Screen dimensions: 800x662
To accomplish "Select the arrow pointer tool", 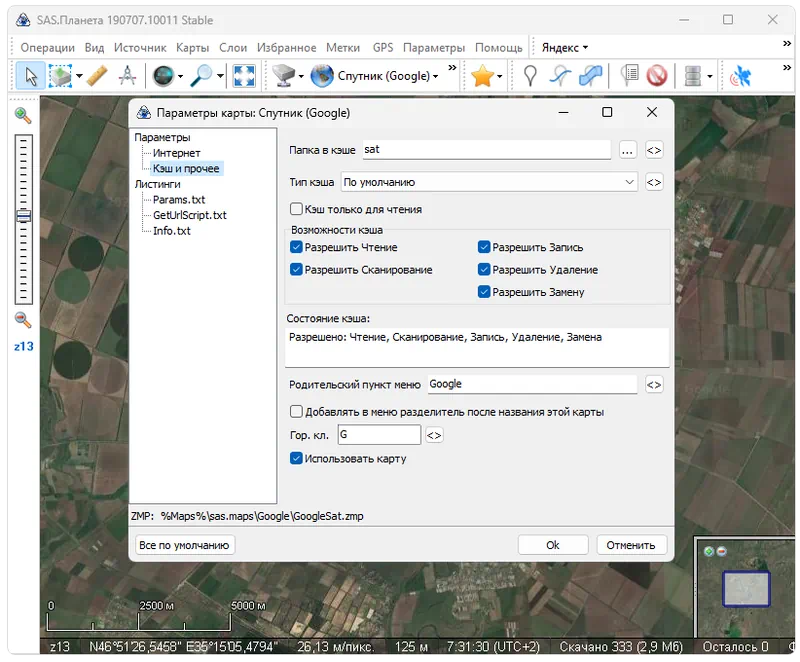I will 31,76.
